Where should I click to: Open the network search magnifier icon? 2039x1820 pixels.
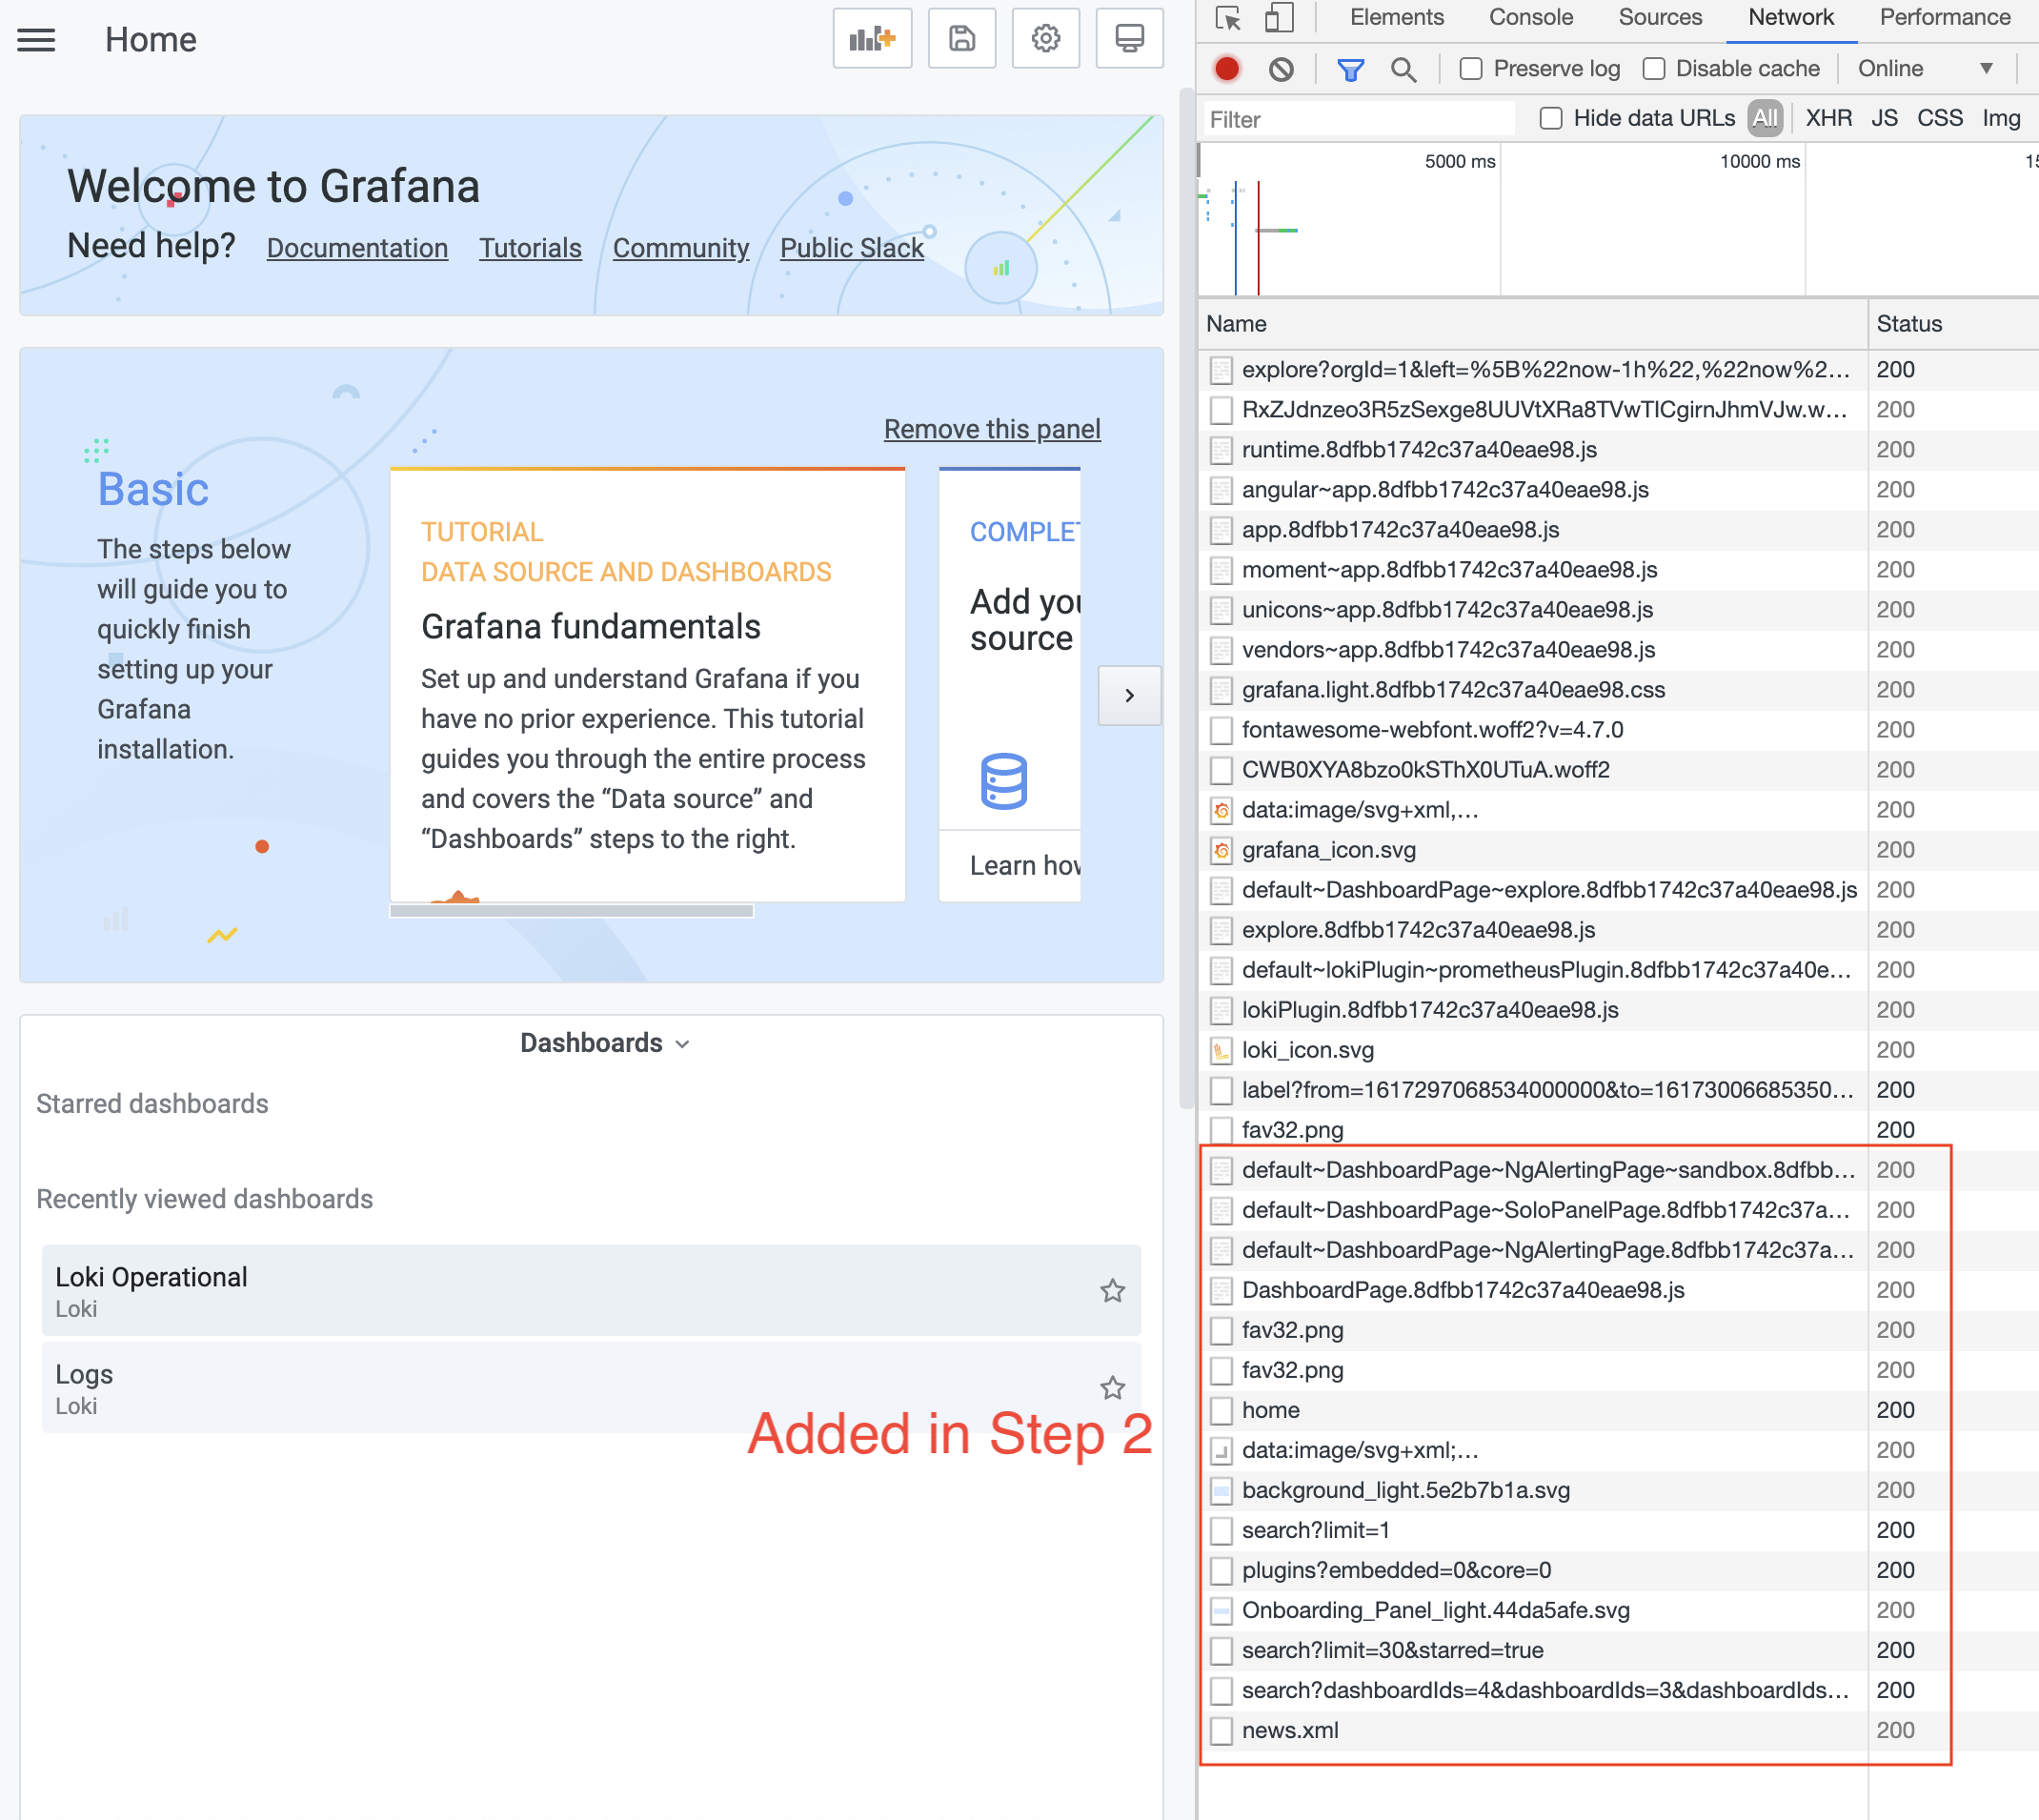tap(1404, 69)
